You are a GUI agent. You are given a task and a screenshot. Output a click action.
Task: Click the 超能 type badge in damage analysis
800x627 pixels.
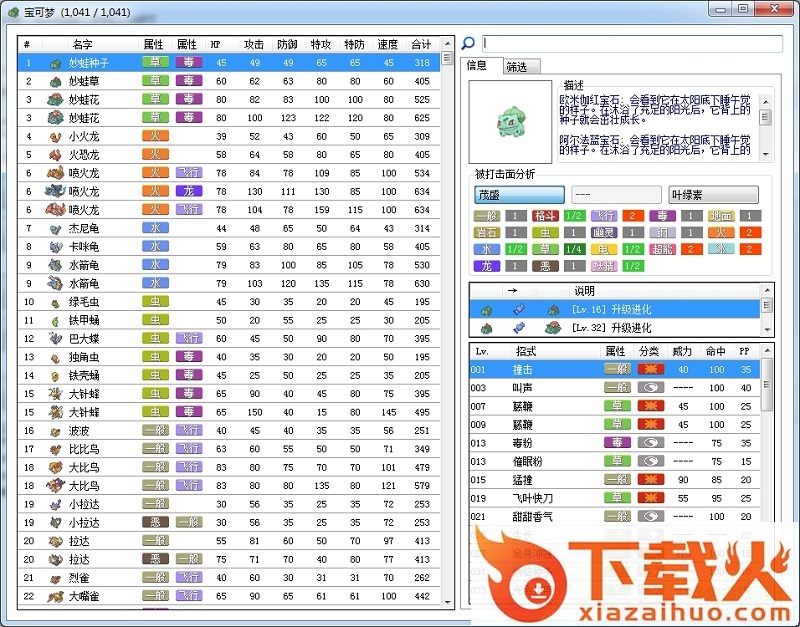(662, 249)
